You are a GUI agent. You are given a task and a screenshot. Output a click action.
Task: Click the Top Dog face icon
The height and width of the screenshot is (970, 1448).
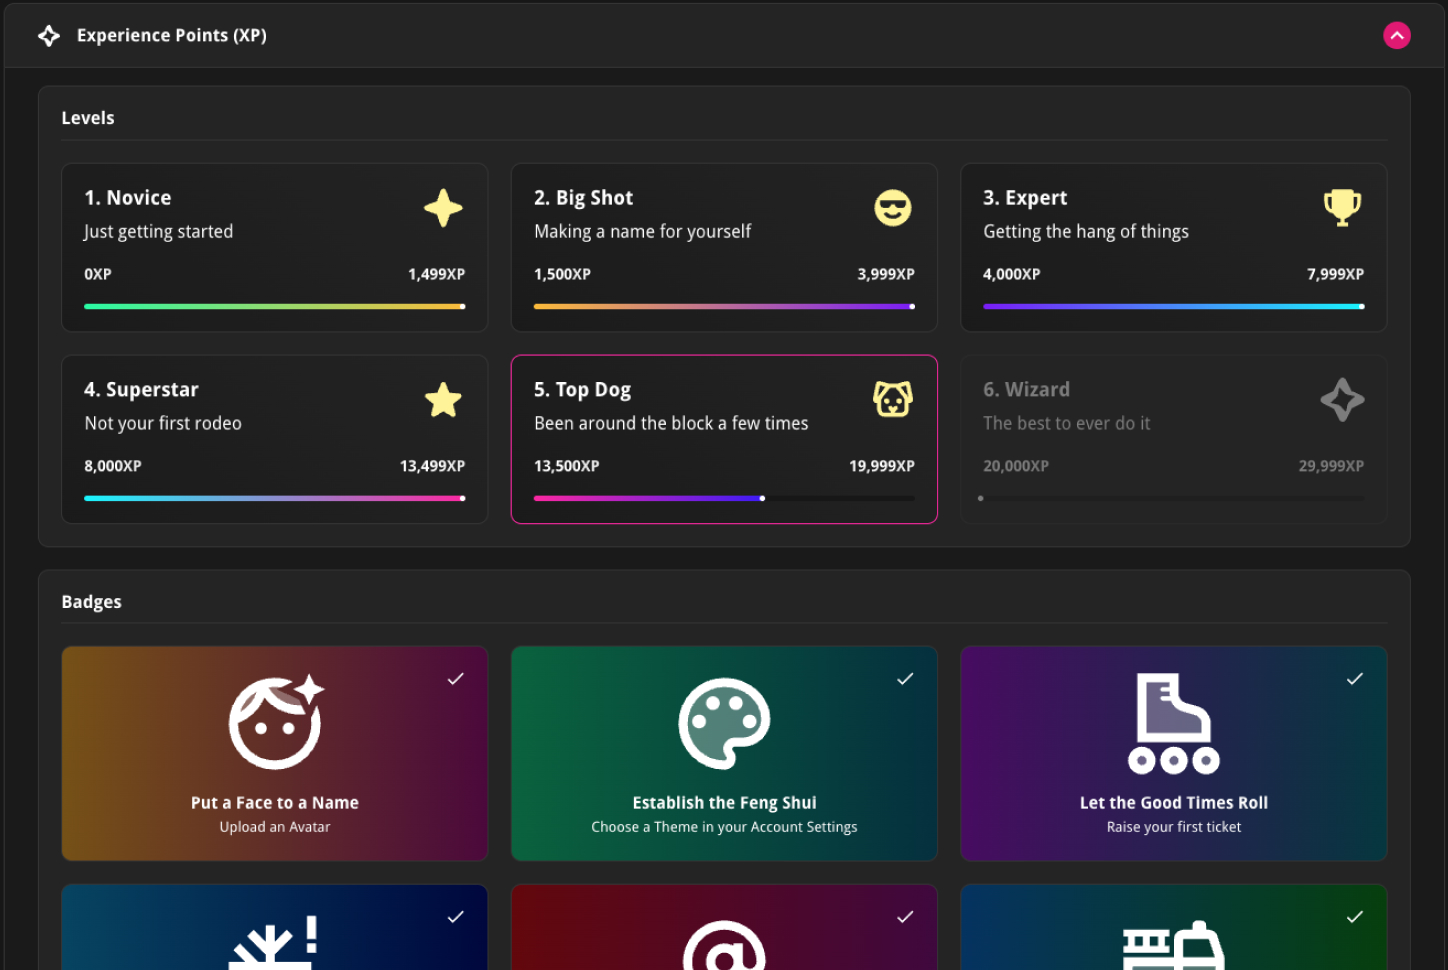(x=893, y=399)
